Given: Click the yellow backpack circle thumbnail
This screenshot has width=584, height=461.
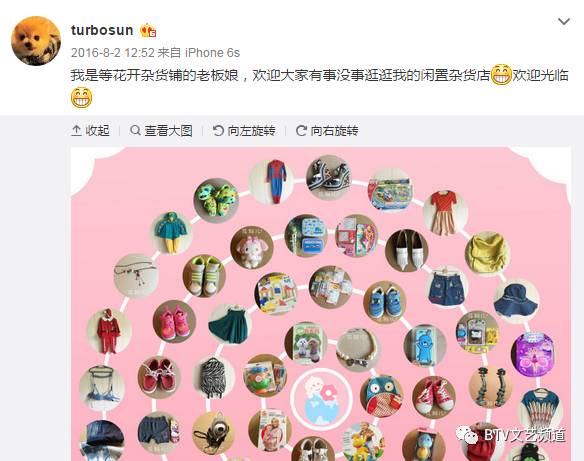Looking at the screenshot, I should pos(487,253).
